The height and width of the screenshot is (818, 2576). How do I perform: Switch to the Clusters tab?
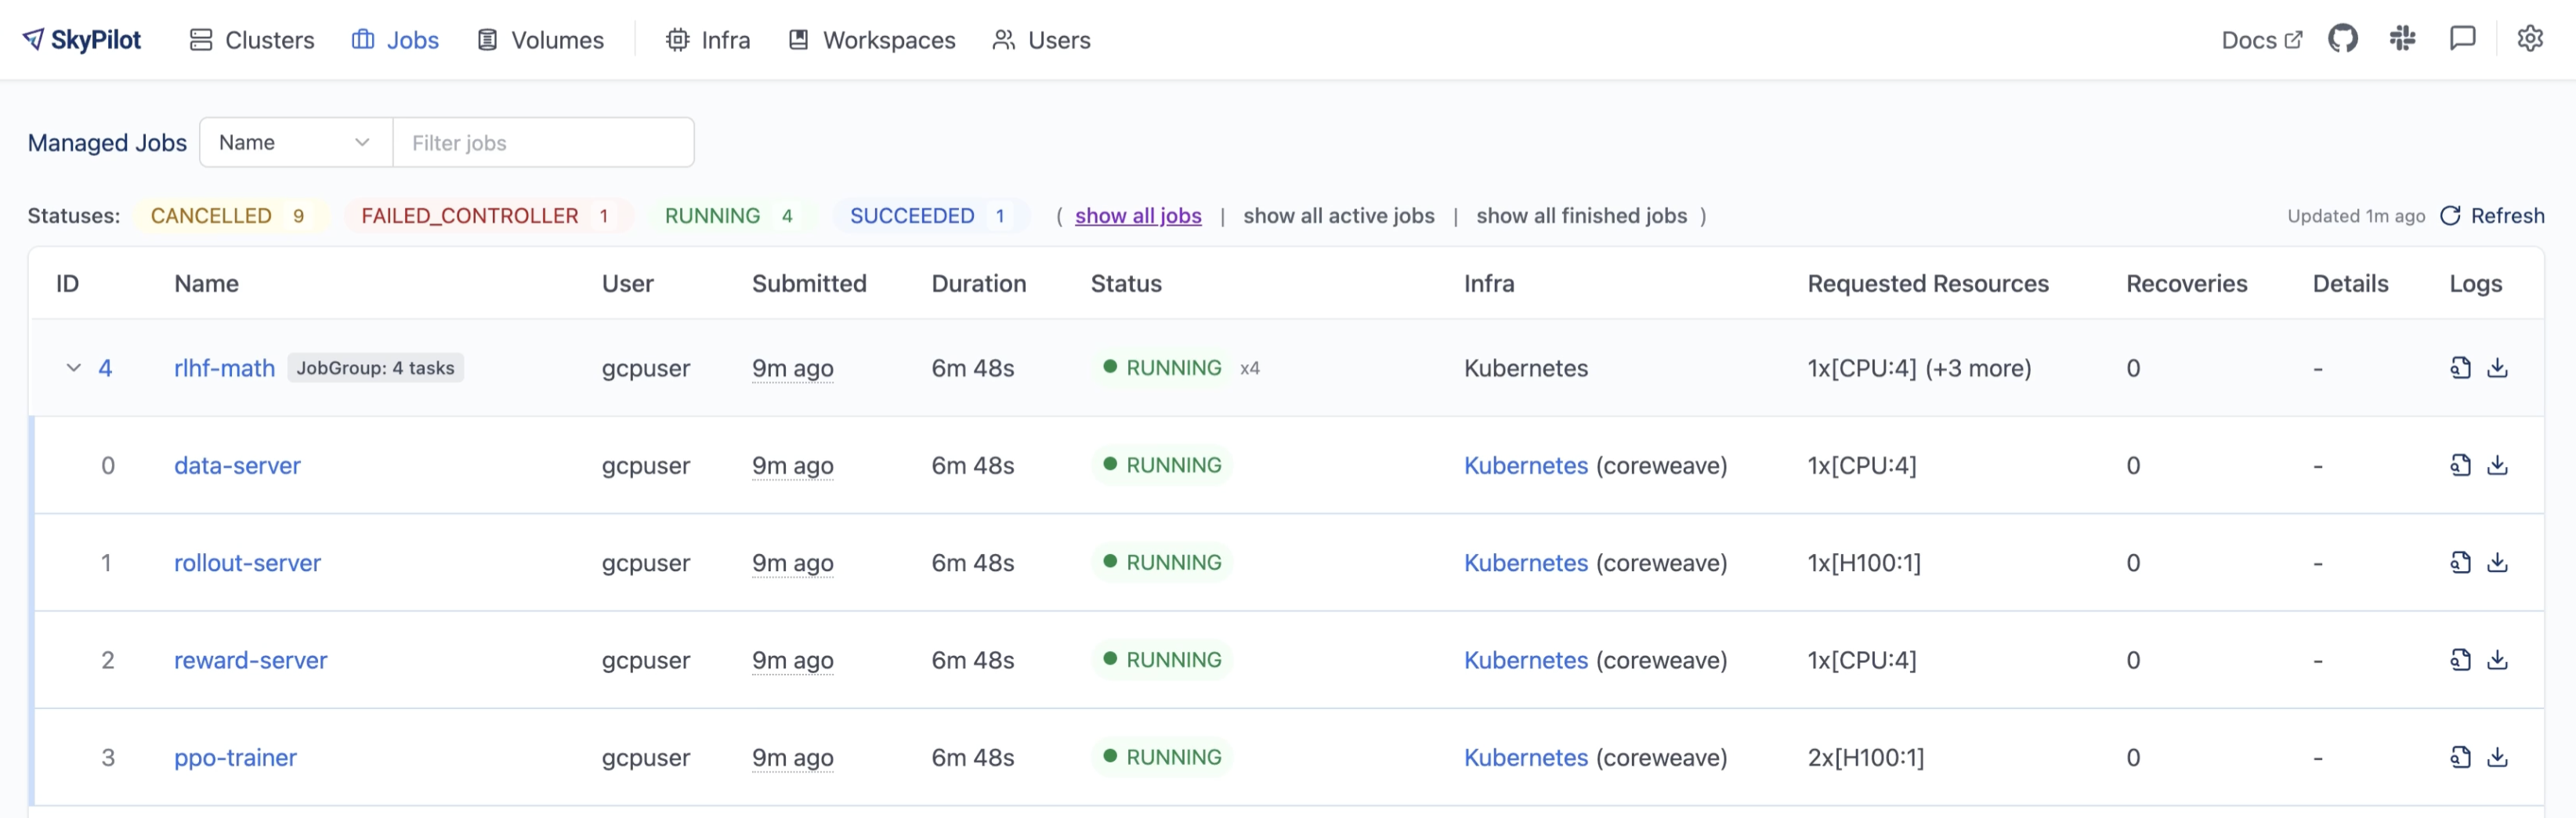pos(252,40)
